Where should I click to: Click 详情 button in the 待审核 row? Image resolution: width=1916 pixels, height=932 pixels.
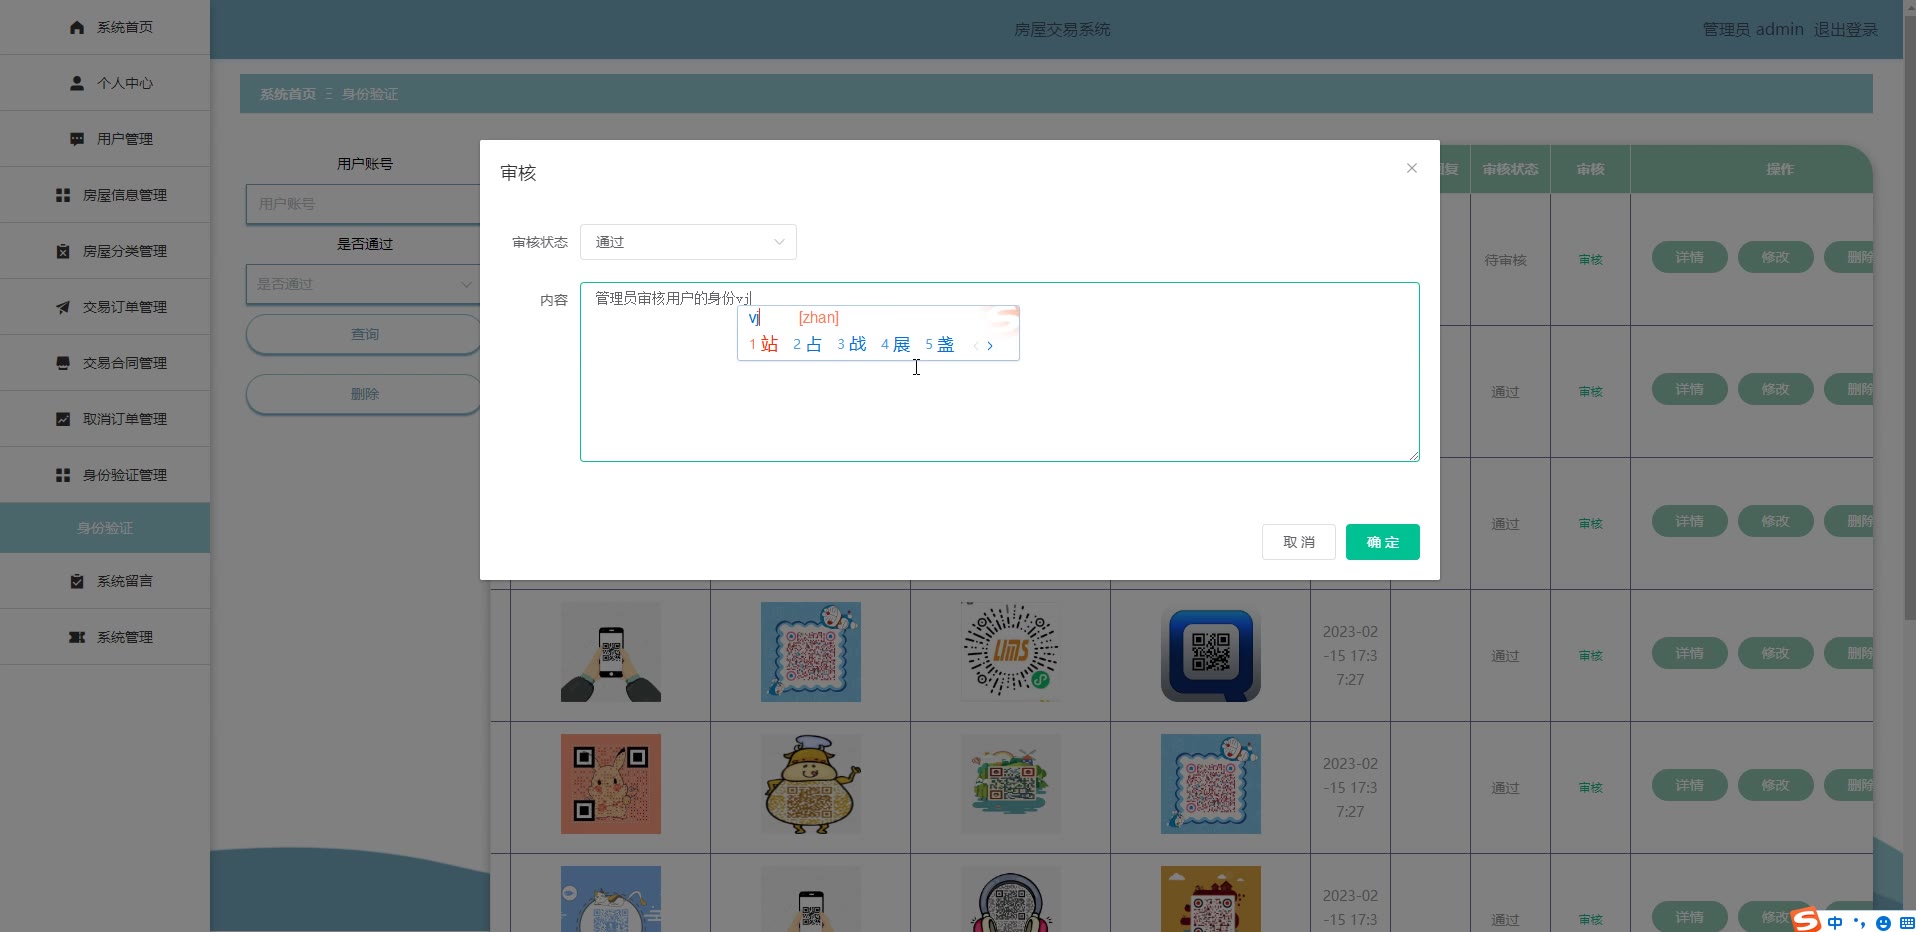tap(1689, 258)
